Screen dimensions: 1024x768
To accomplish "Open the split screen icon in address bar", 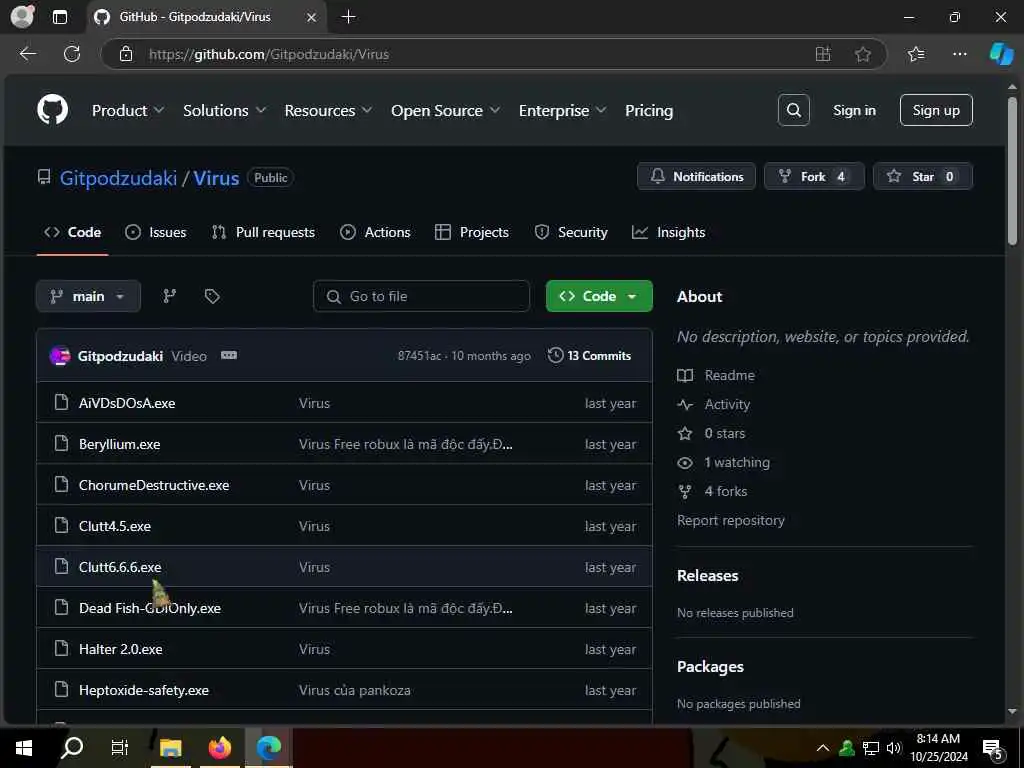I will pos(823,54).
